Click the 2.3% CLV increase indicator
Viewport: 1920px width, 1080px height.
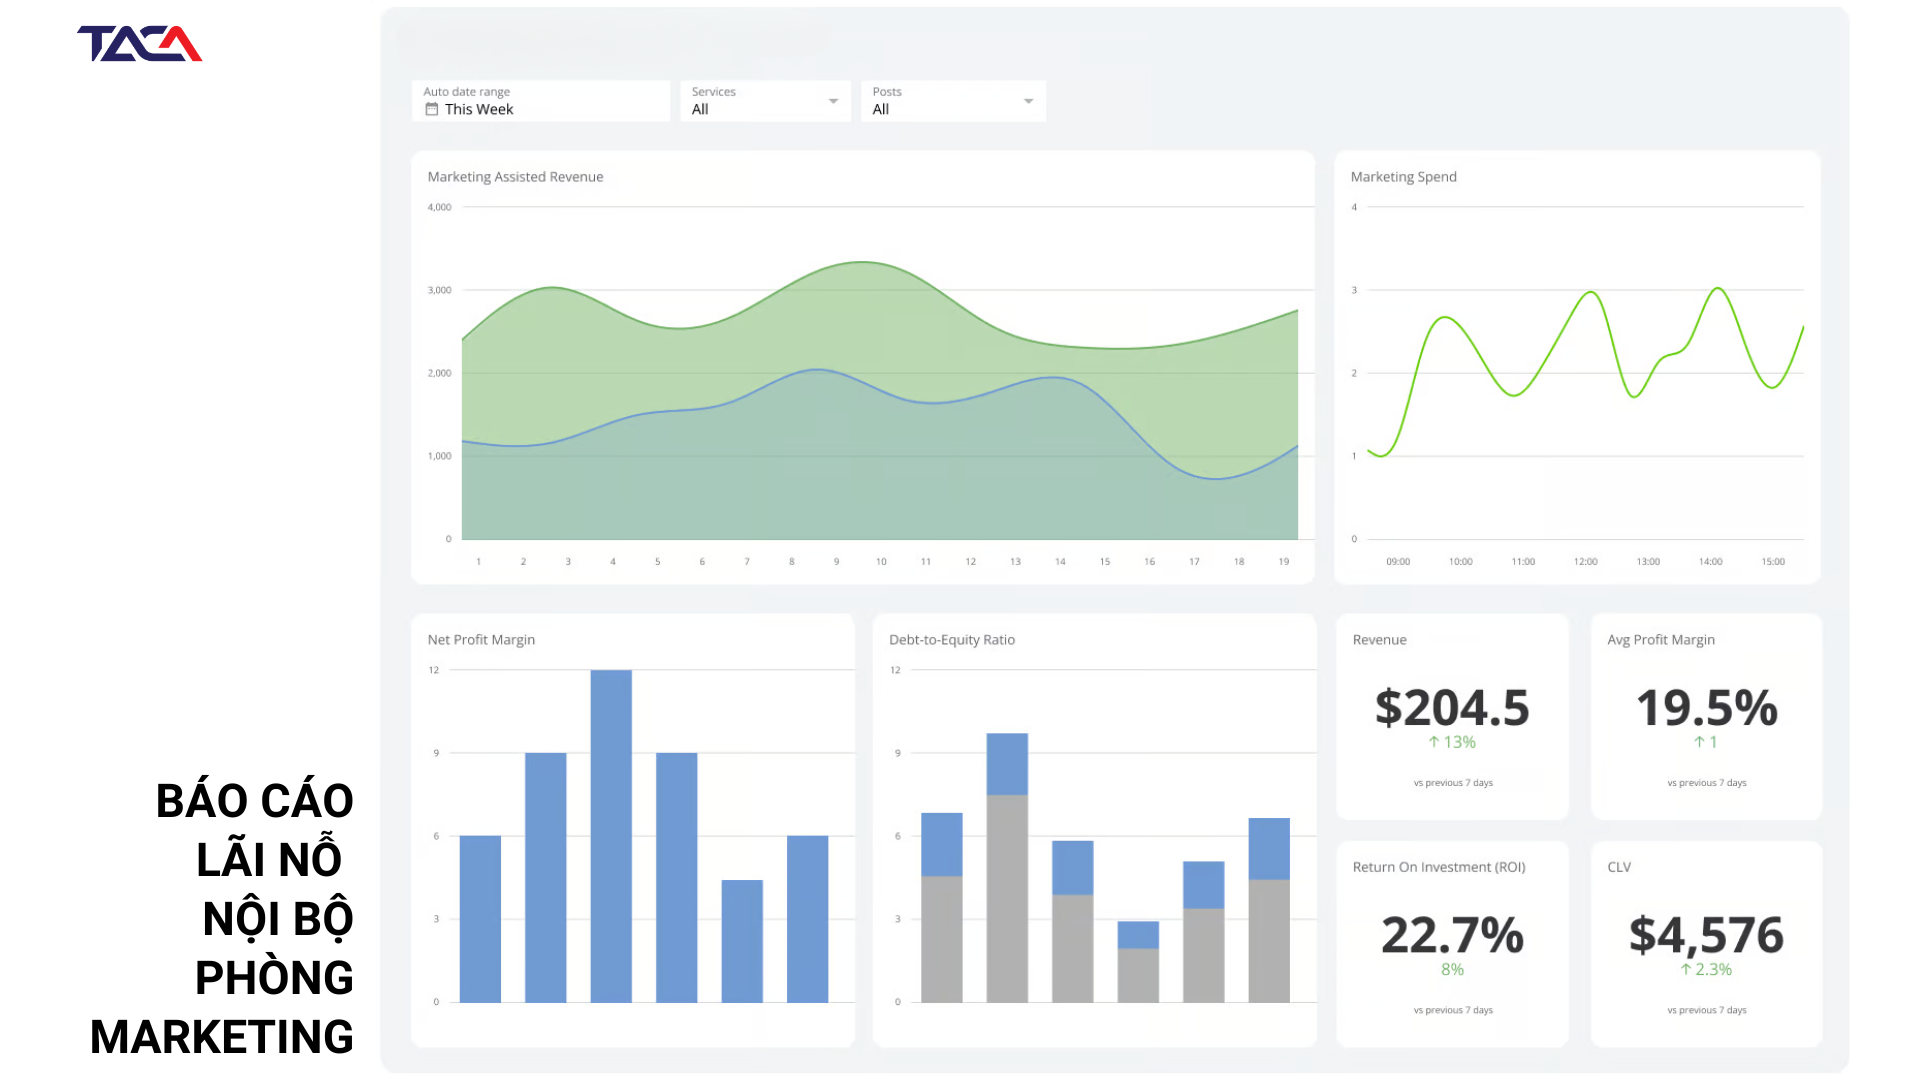coord(1706,969)
